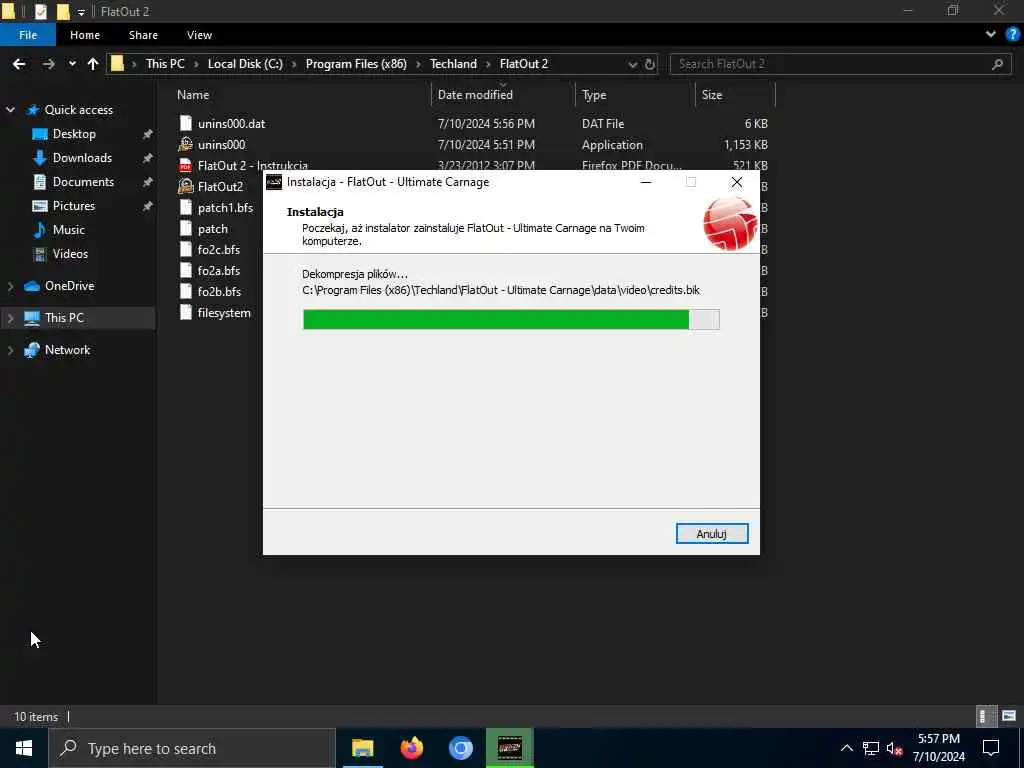Open Music in navigation pane
1024x768 pixels.
[69, 230]
